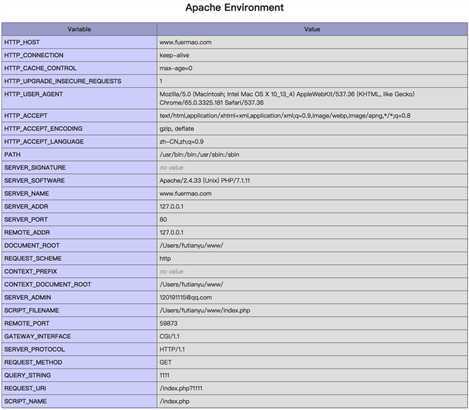Click the "Apache Environment" heading
Image resolution: width=469 pixels, height=410 pixels.
tap(234, 7)
